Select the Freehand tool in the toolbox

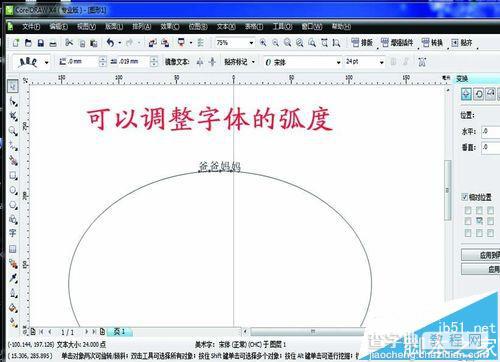(13, 146)
